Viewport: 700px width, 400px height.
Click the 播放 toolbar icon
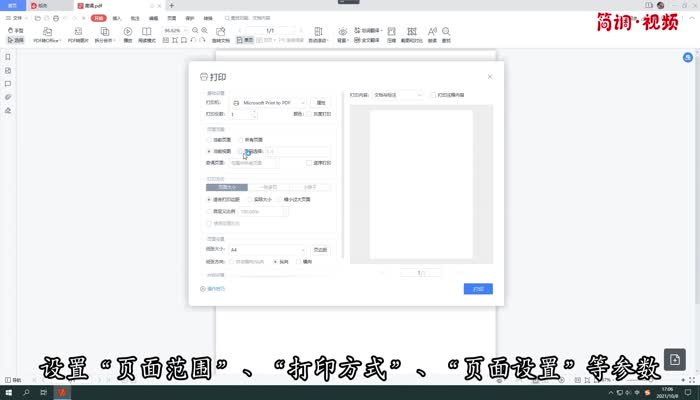[127, 35]
